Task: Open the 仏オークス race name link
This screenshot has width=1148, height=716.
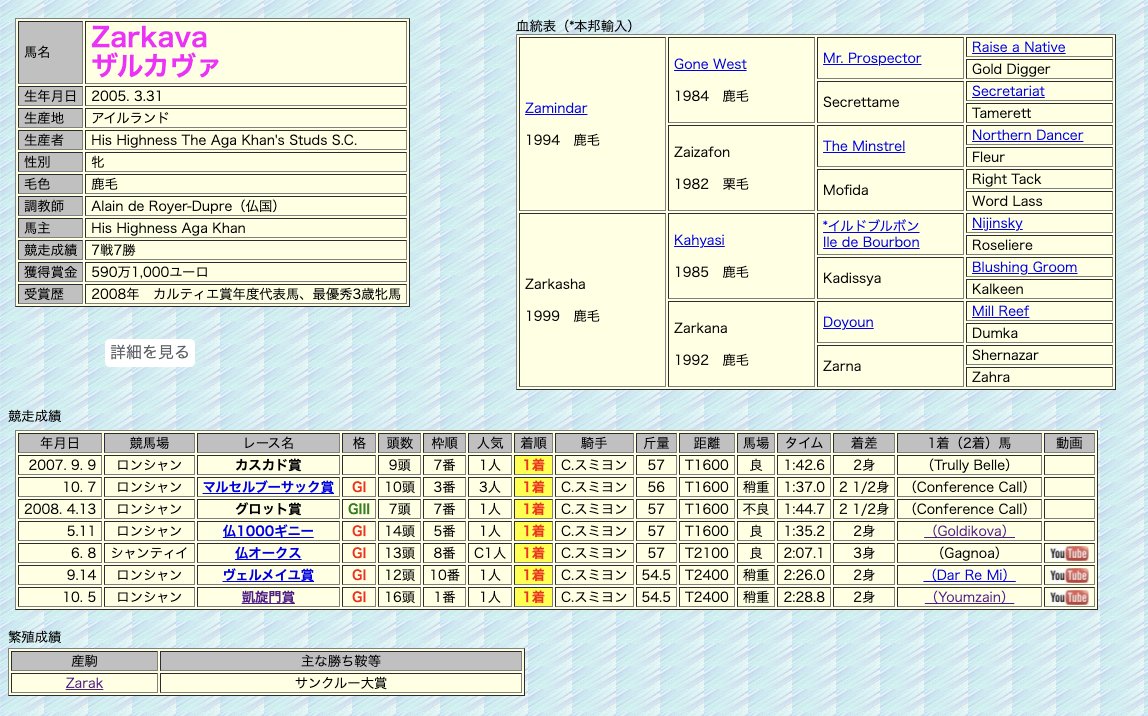Action: click(x=268, y=553)
